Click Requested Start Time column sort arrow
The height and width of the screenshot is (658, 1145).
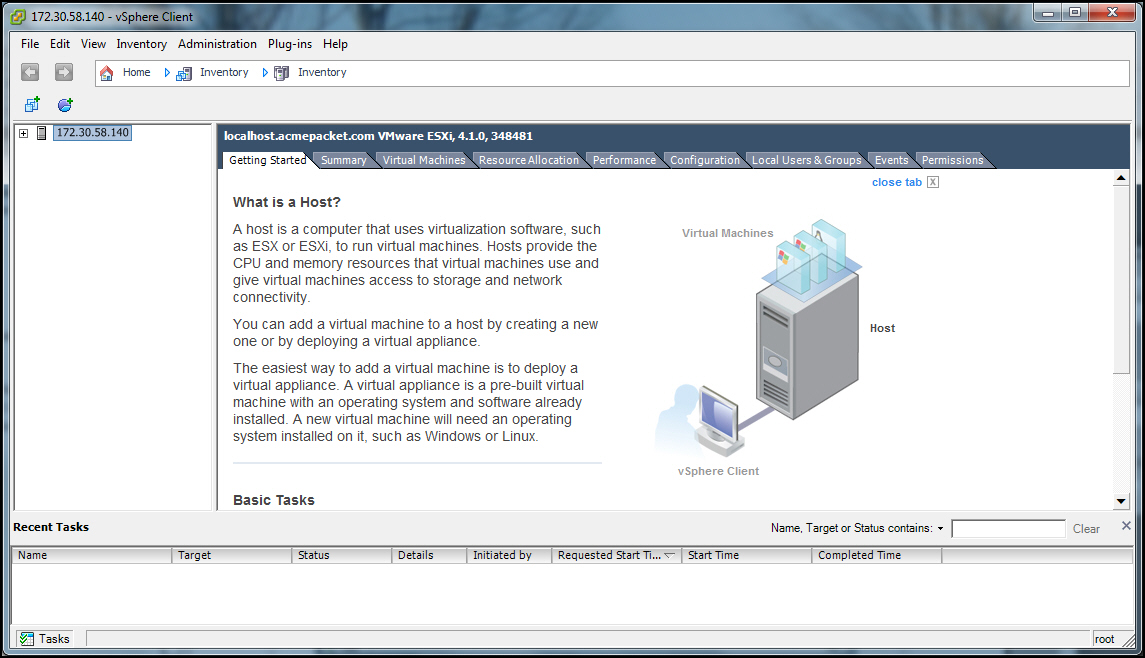(x=669, y=555)
